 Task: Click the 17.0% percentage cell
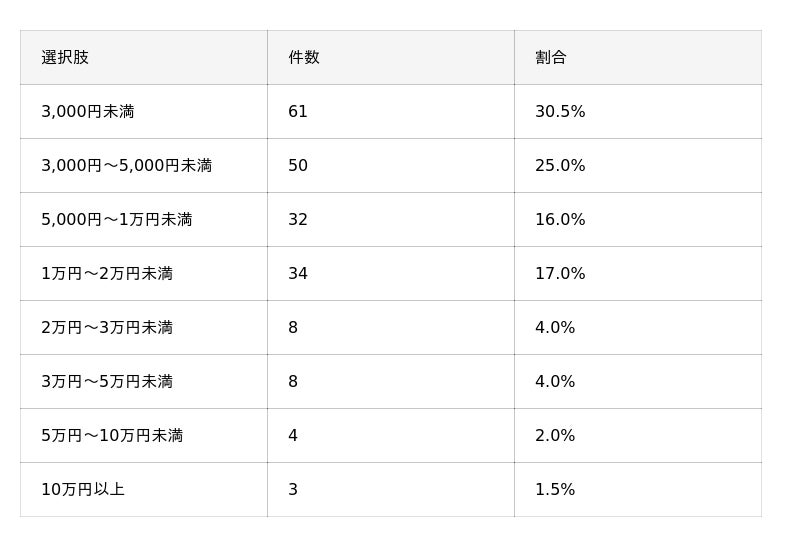pos(638,274)
